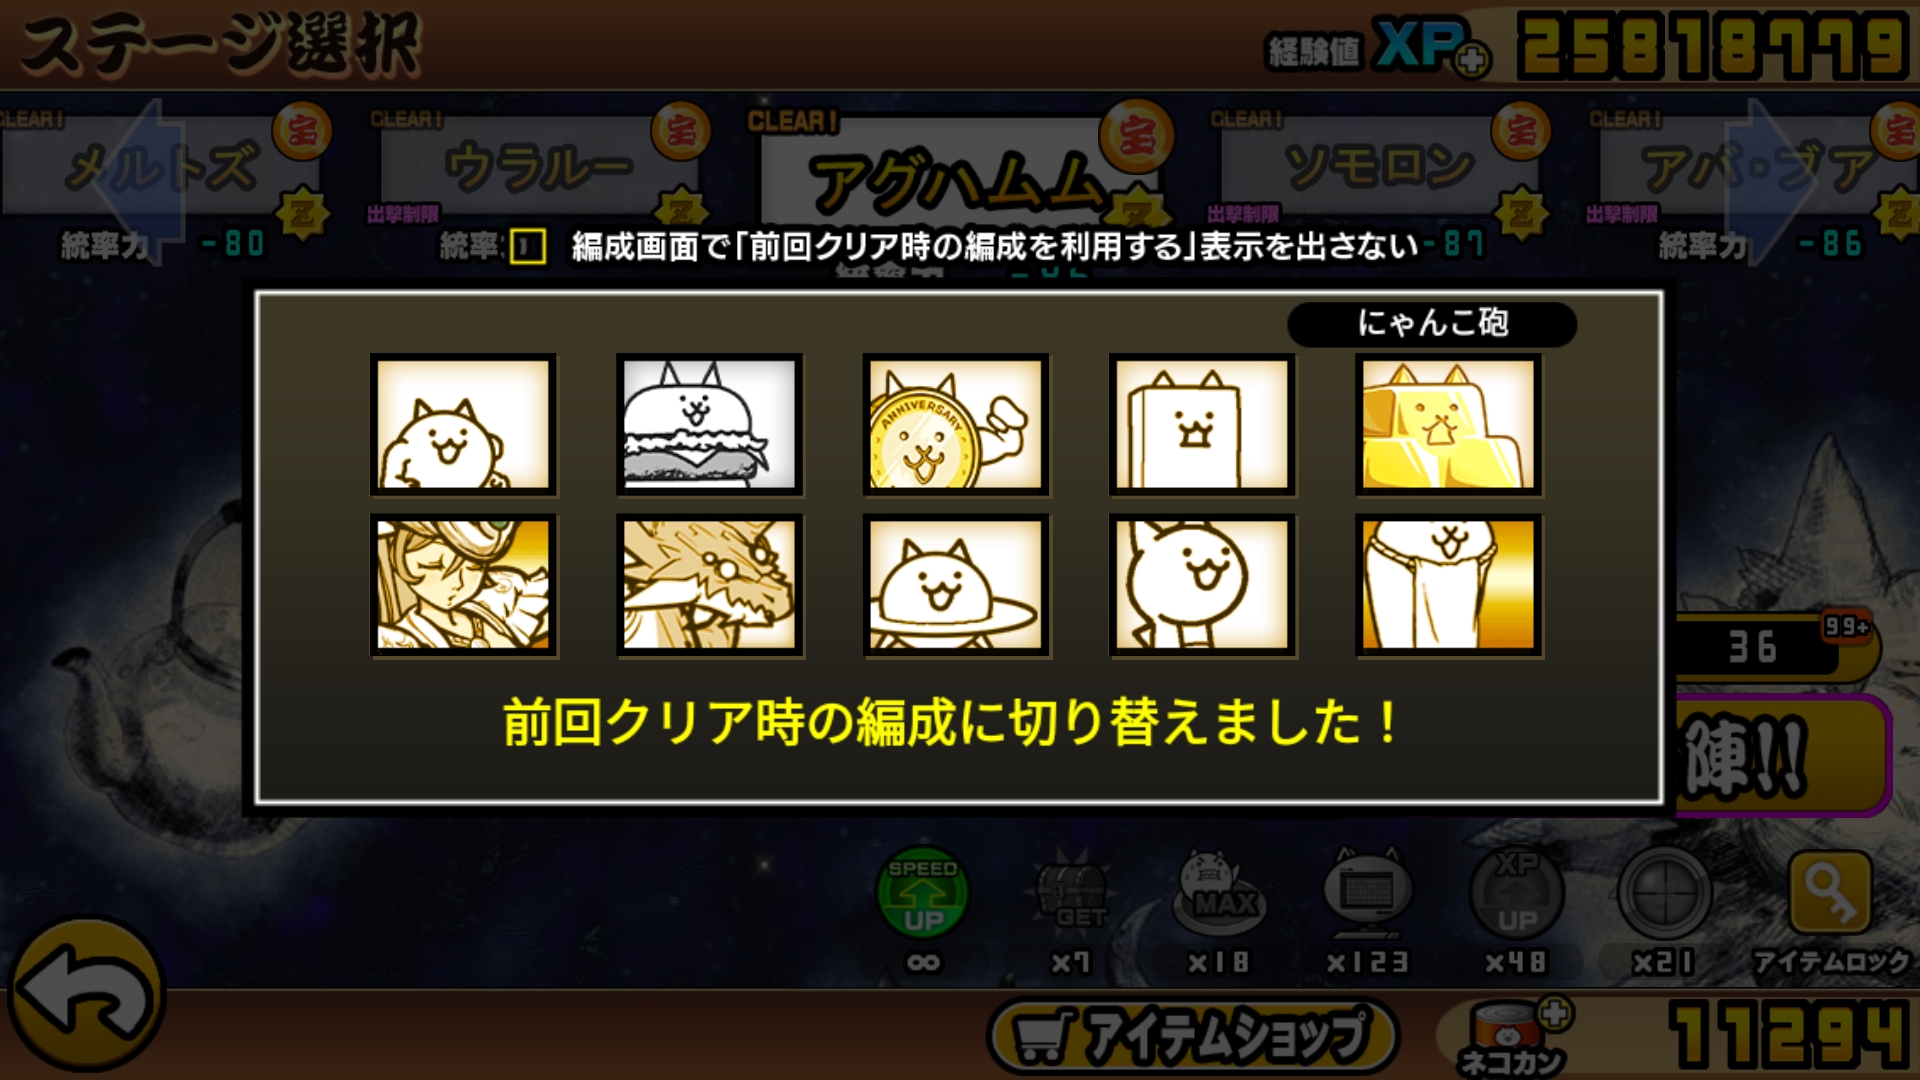Select the burger cat unit slot
Screen dimensions: 1920x1080
tap(709, 424)
